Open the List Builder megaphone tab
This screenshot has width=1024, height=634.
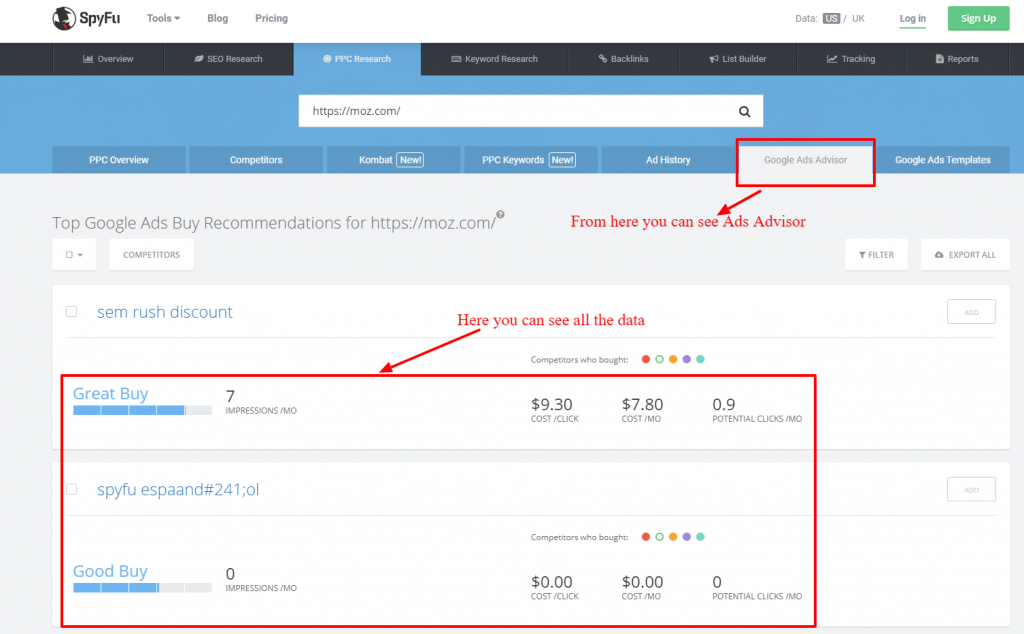738,59
